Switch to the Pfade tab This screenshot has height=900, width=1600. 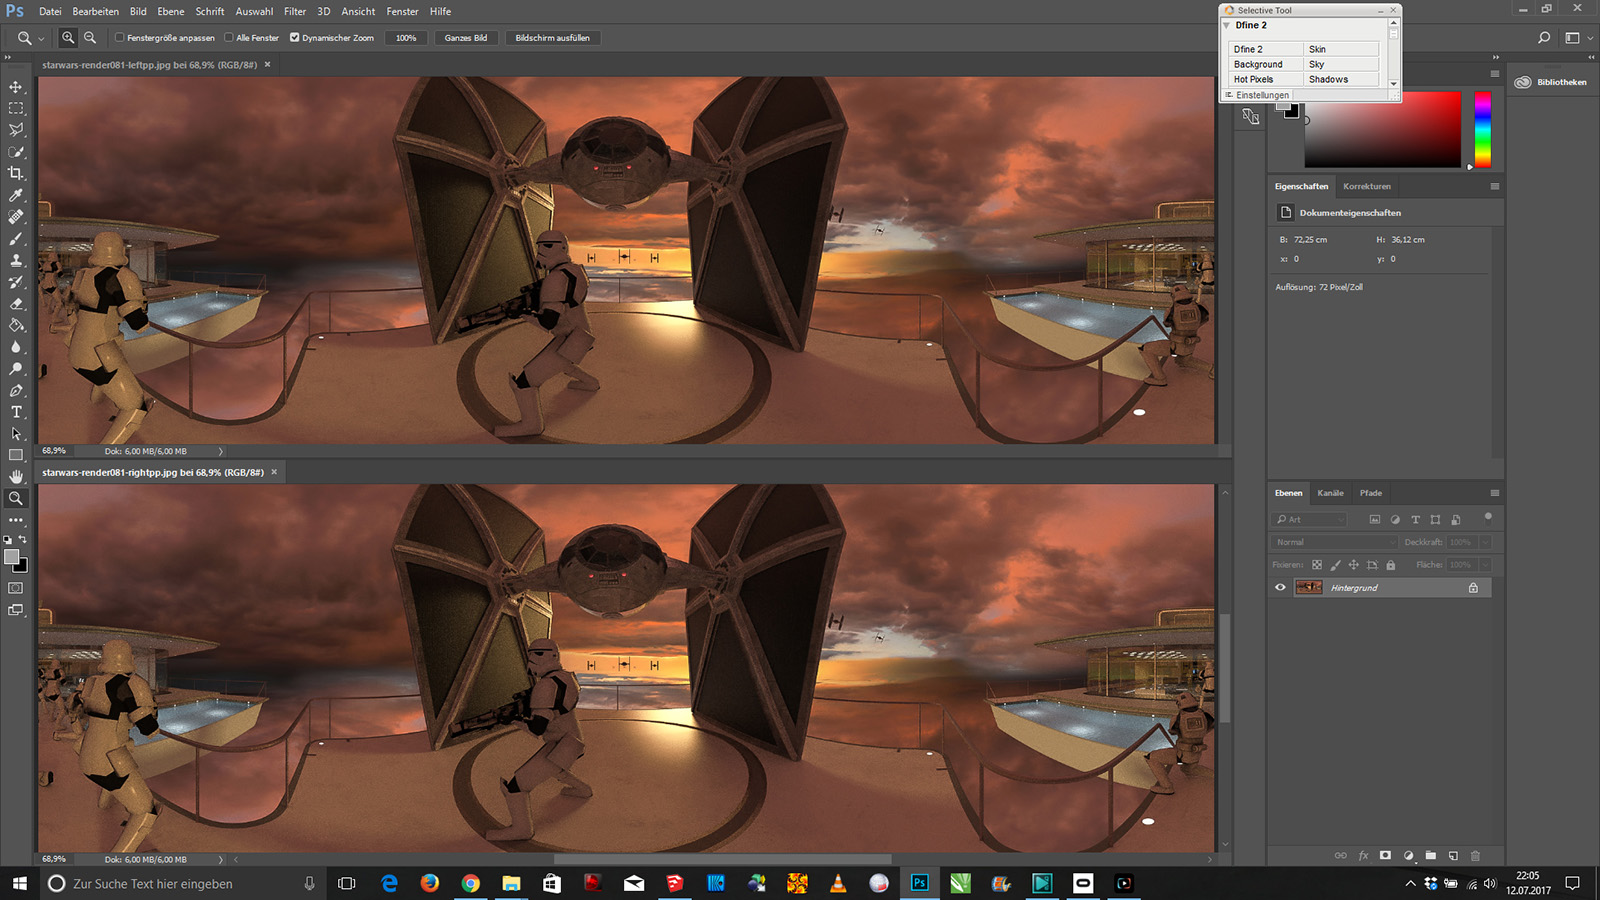pos(1371,493)
